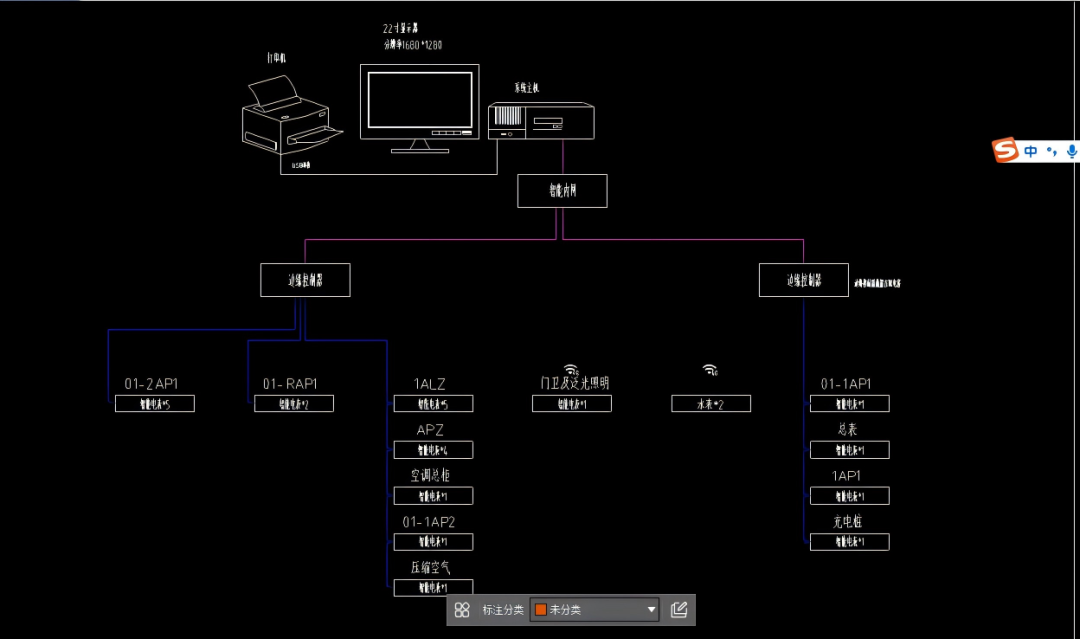Image resolution: width=1080 pixels, height=639 pixels.
Task: Select the 水表*2 box
Action: click(710, 403)
